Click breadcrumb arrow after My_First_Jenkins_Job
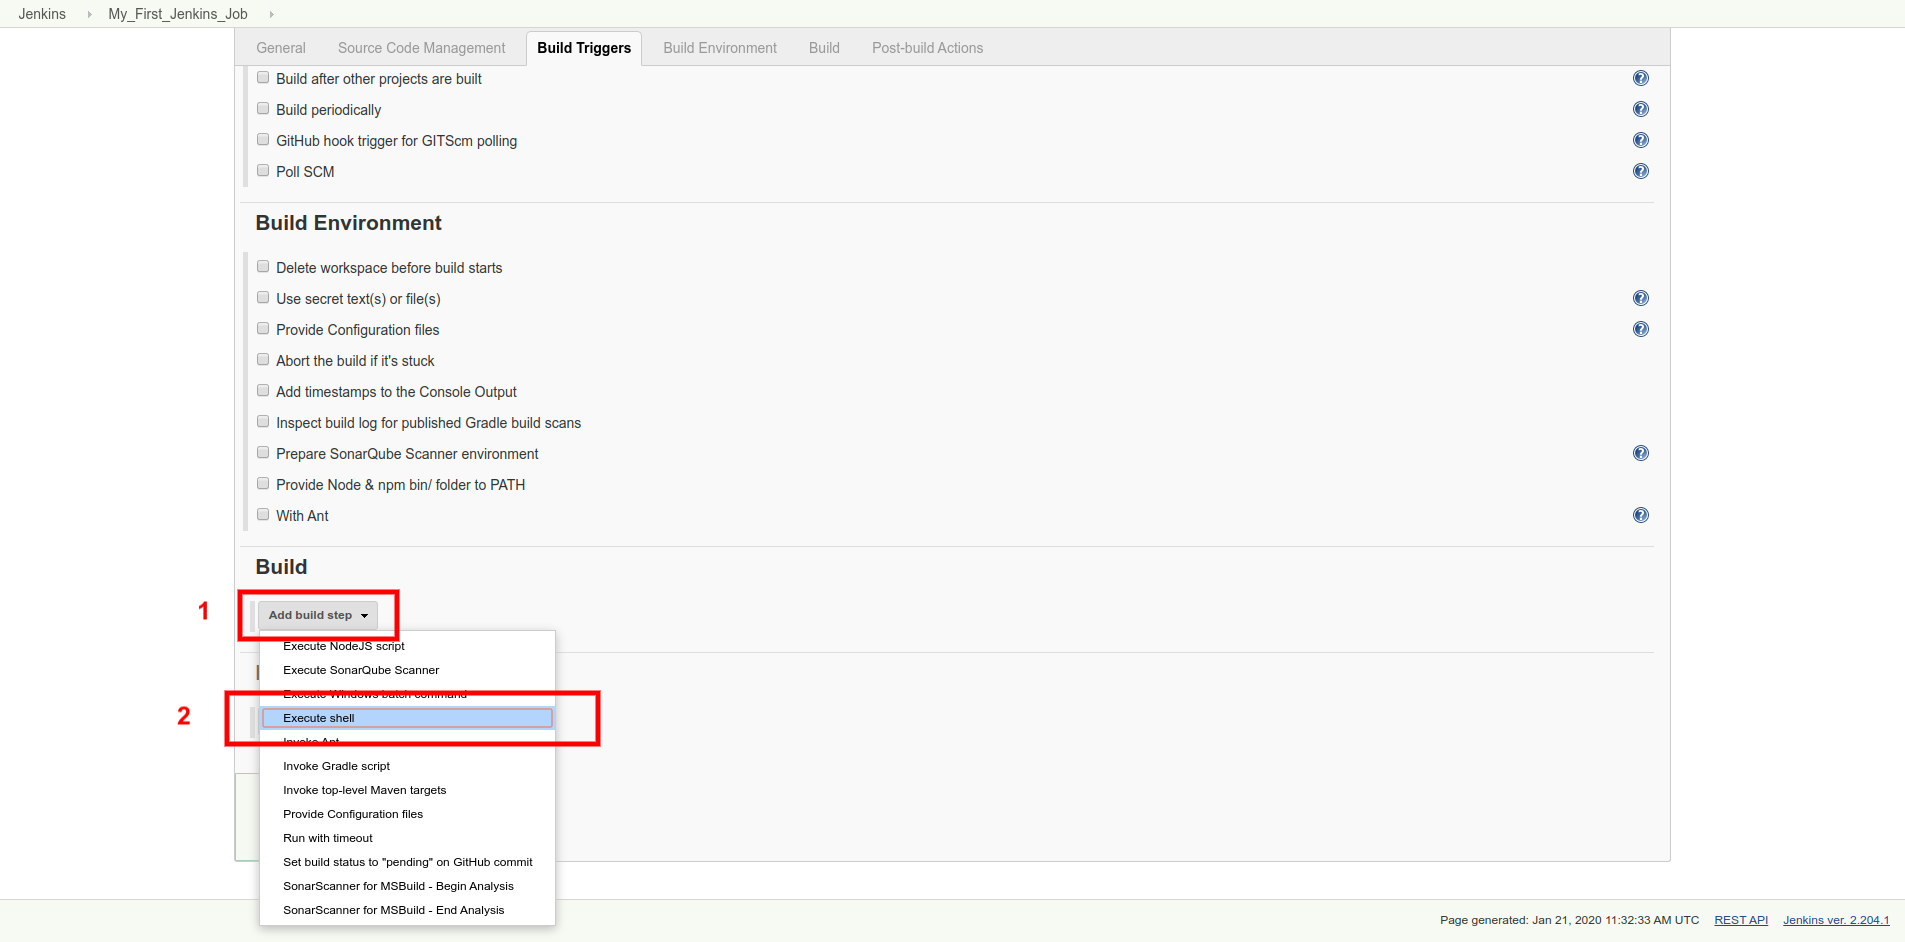The image size is (1905, 942). [271, 14]
